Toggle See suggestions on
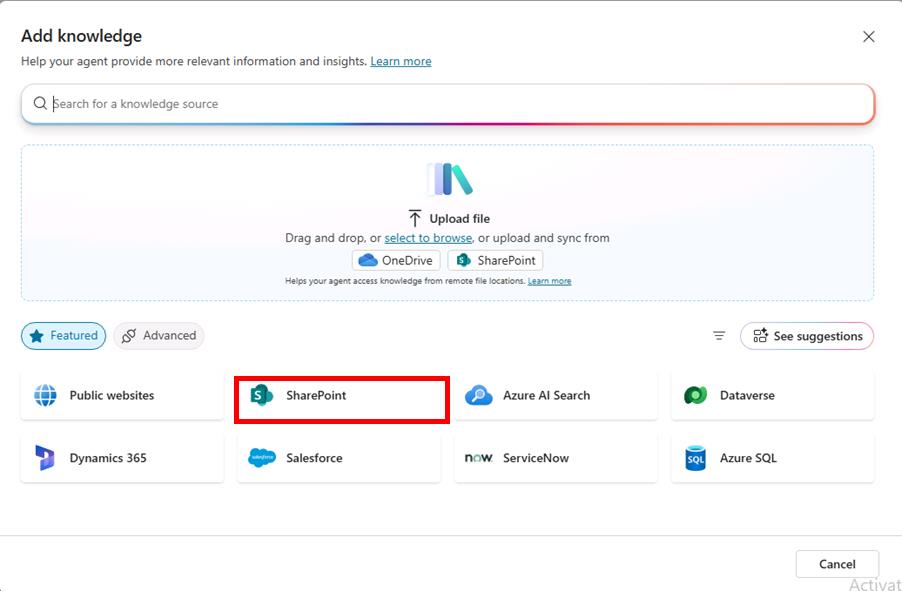This screenshot has height=591, width=902. coord(807,335)
